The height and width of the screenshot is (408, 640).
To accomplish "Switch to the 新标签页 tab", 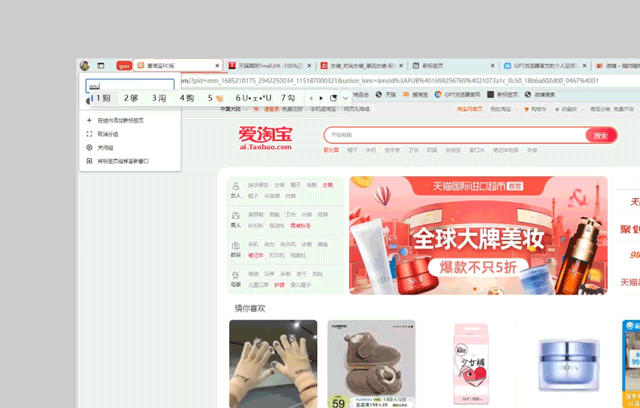I will pyautogui.click(x=453, y=65).
